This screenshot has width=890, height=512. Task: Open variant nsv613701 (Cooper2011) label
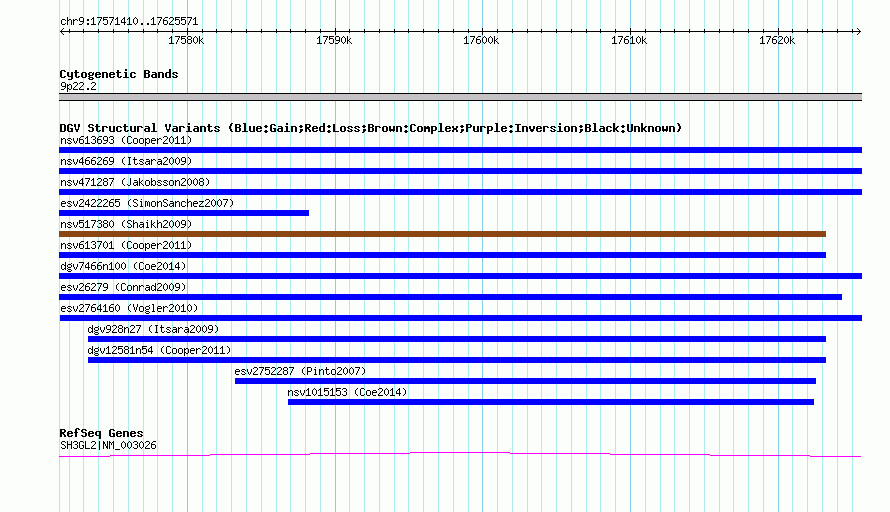[x=126, y=245]
